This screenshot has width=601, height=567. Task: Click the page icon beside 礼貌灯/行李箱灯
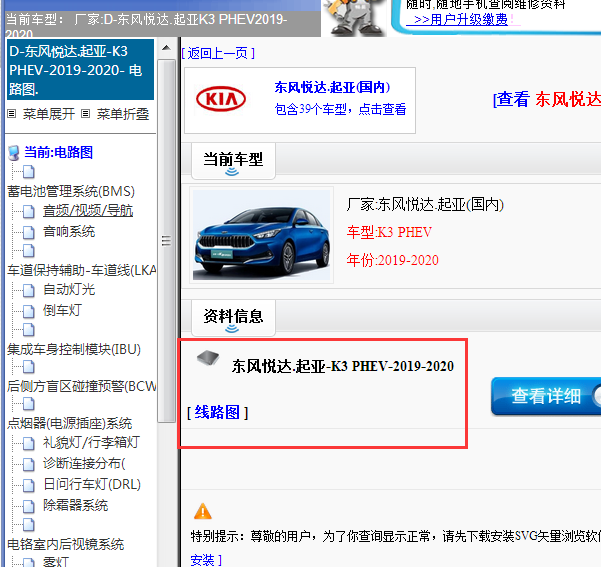point(29,443)
